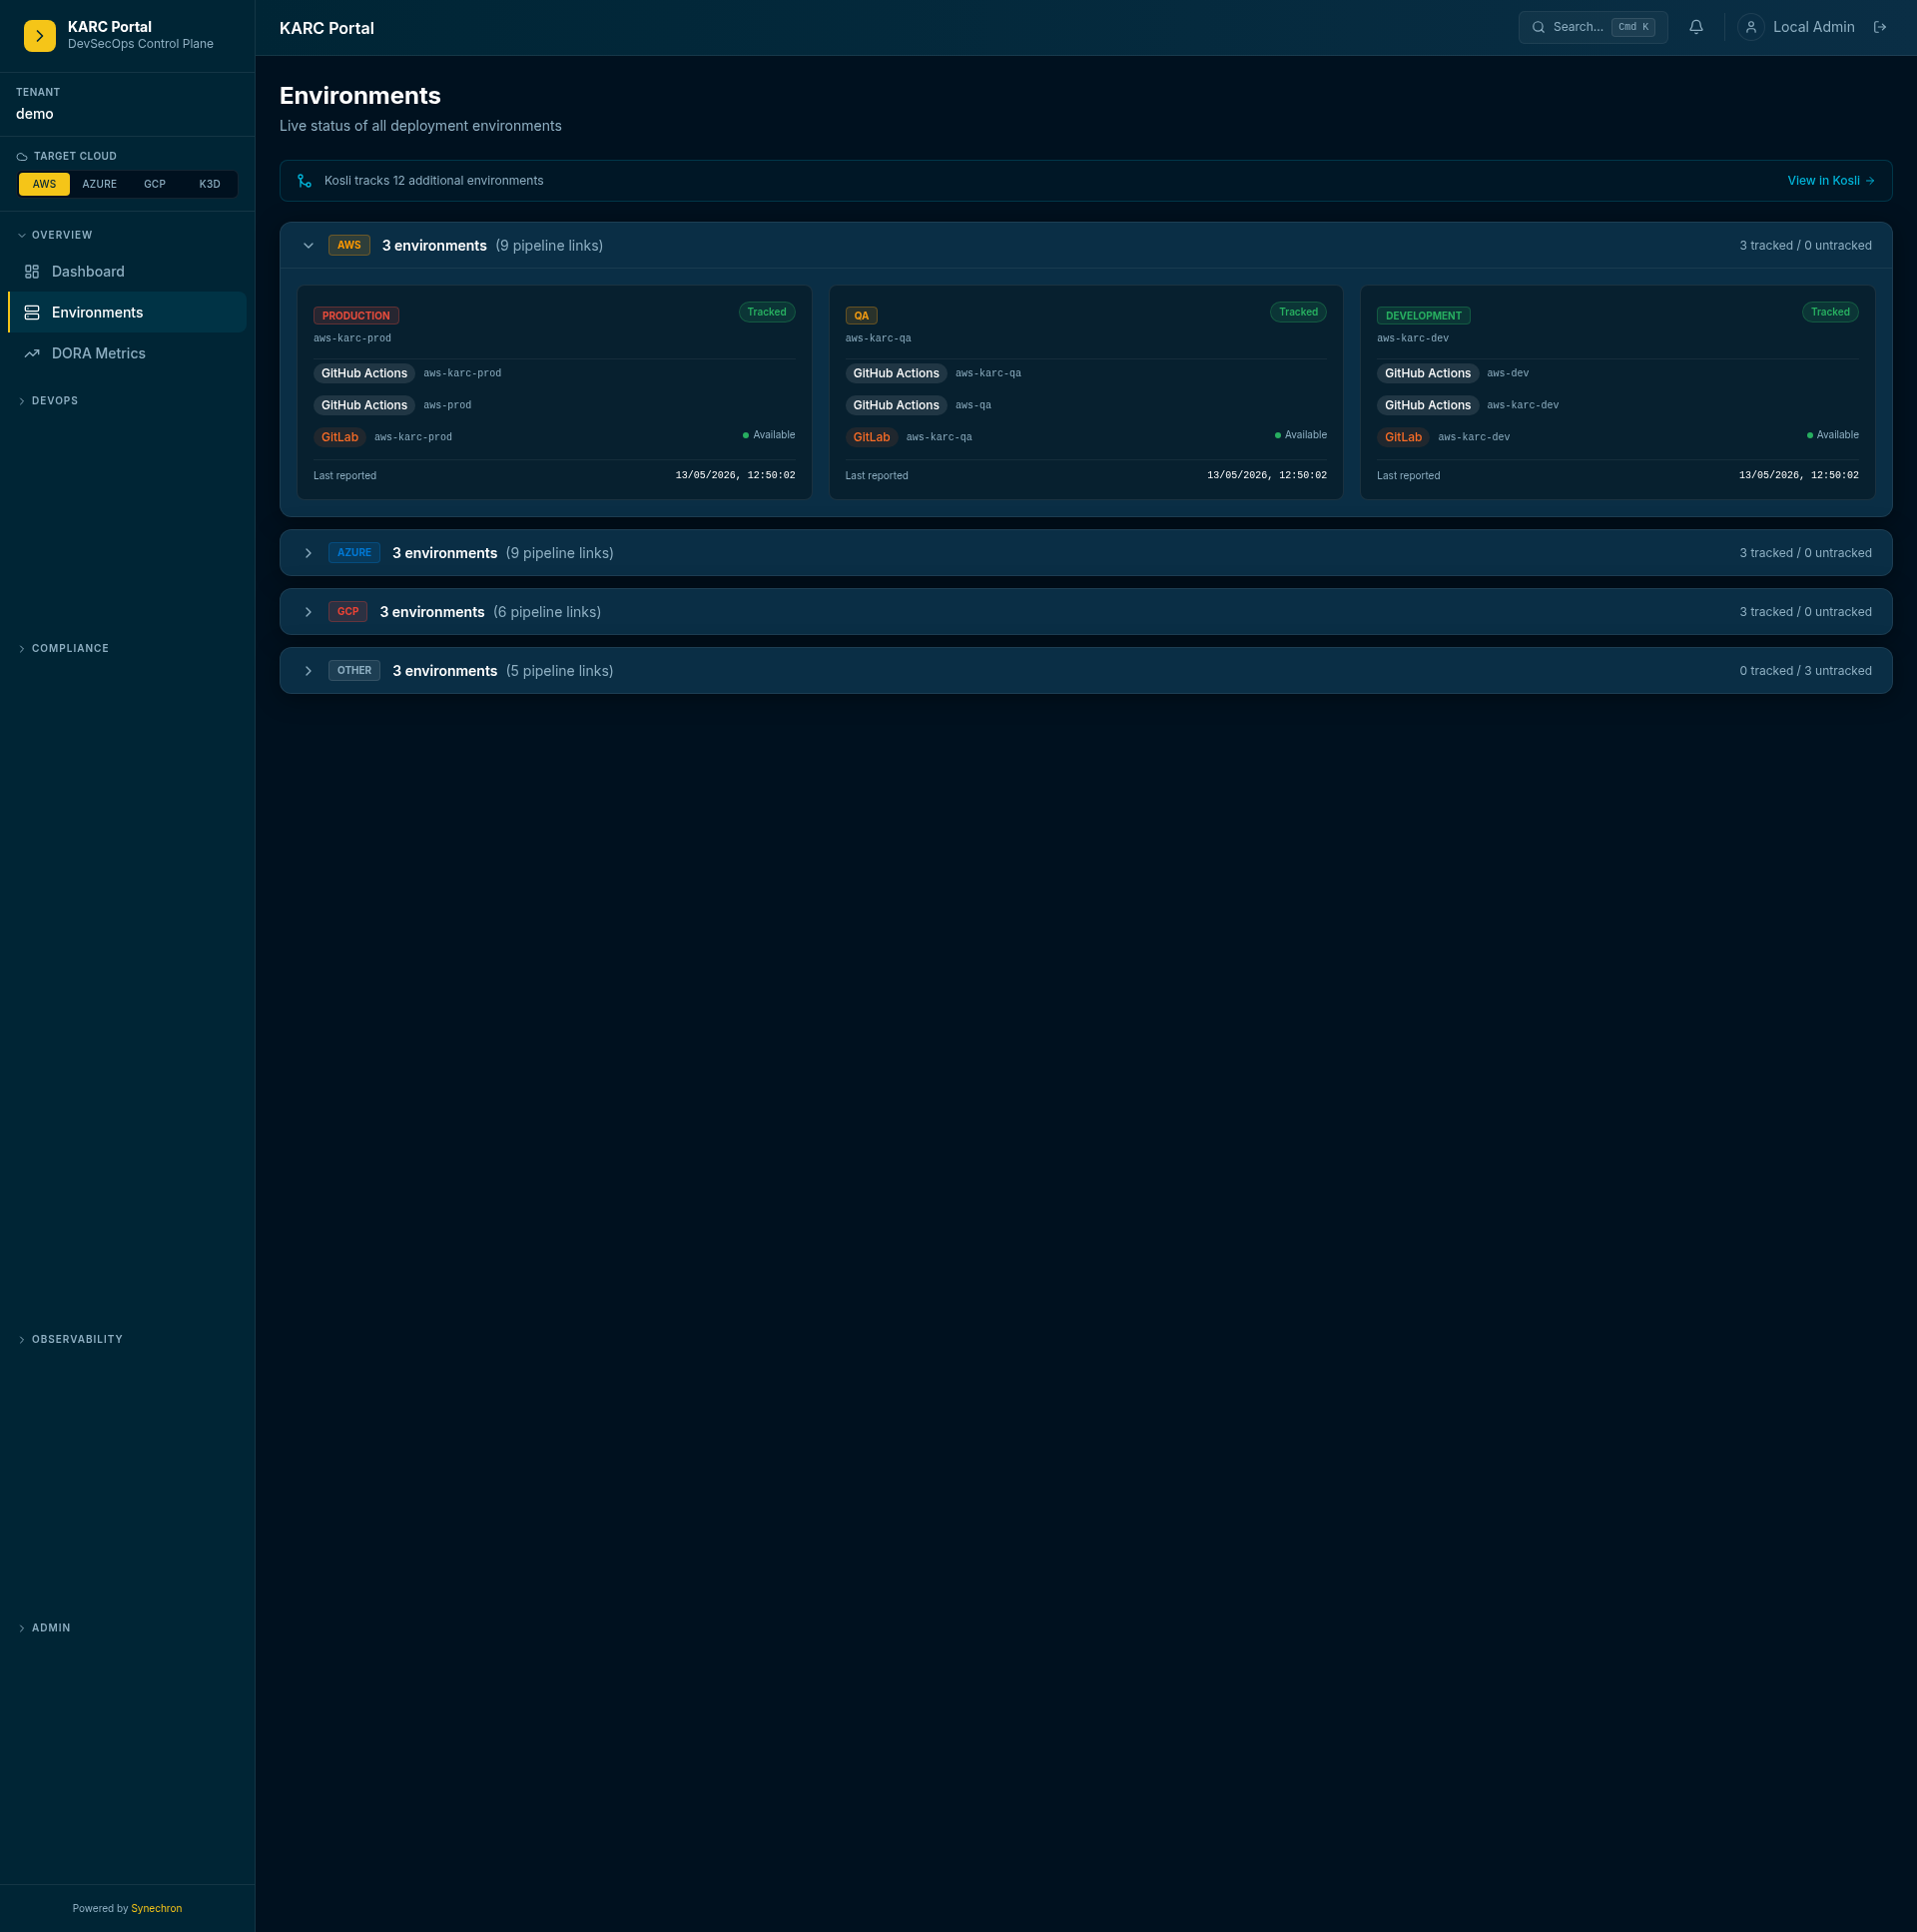Click the OTHER group label badge
Viewport: 1917px width, 1932px height.
pos(354,671)
